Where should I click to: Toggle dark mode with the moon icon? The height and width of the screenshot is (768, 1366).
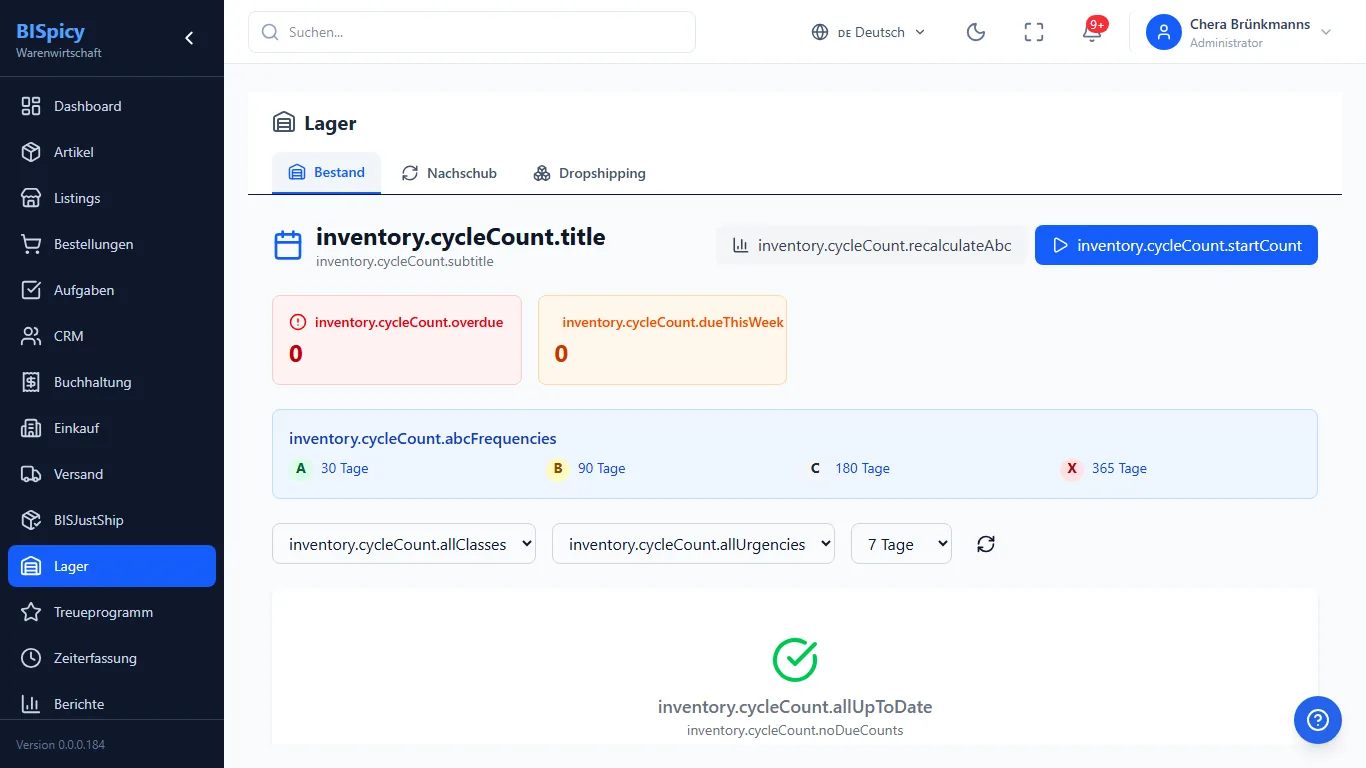tap(976, 32)
